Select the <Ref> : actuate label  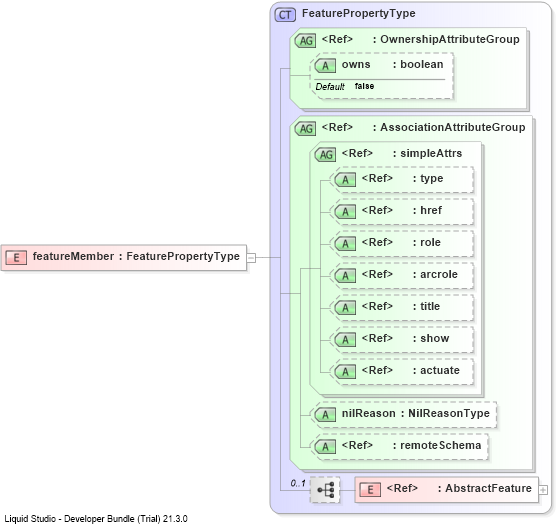click(411, 370)
